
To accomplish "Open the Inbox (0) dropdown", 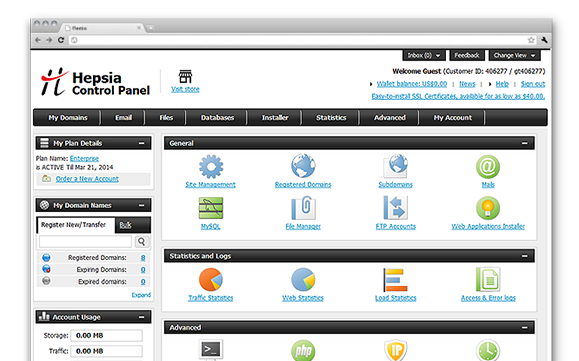I will pyautogui.click(x=424, y=55).
